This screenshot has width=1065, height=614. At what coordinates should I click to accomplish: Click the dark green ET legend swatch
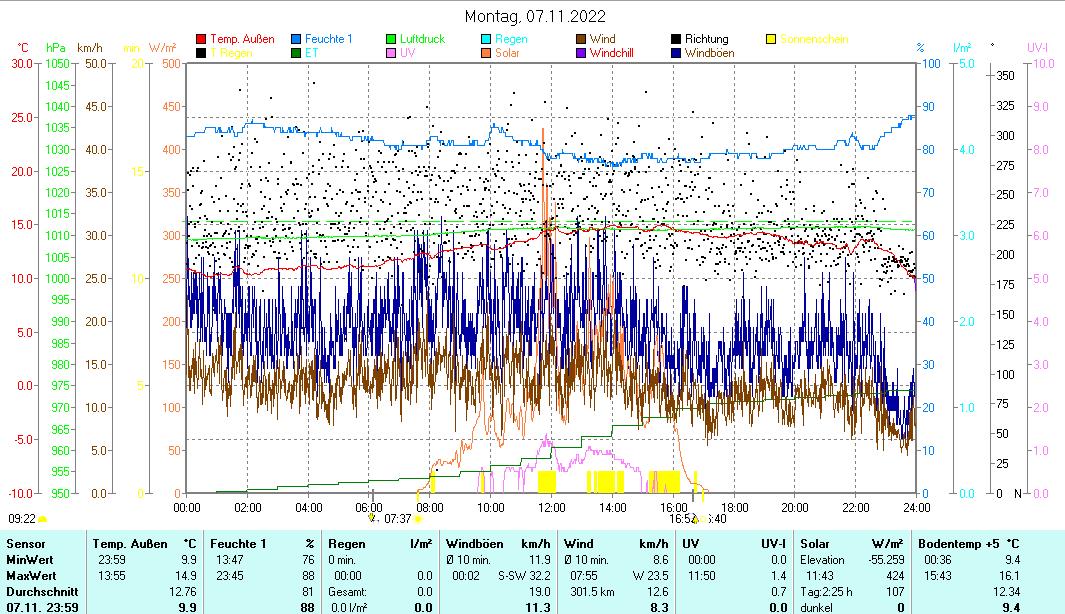tap(296, 53)
